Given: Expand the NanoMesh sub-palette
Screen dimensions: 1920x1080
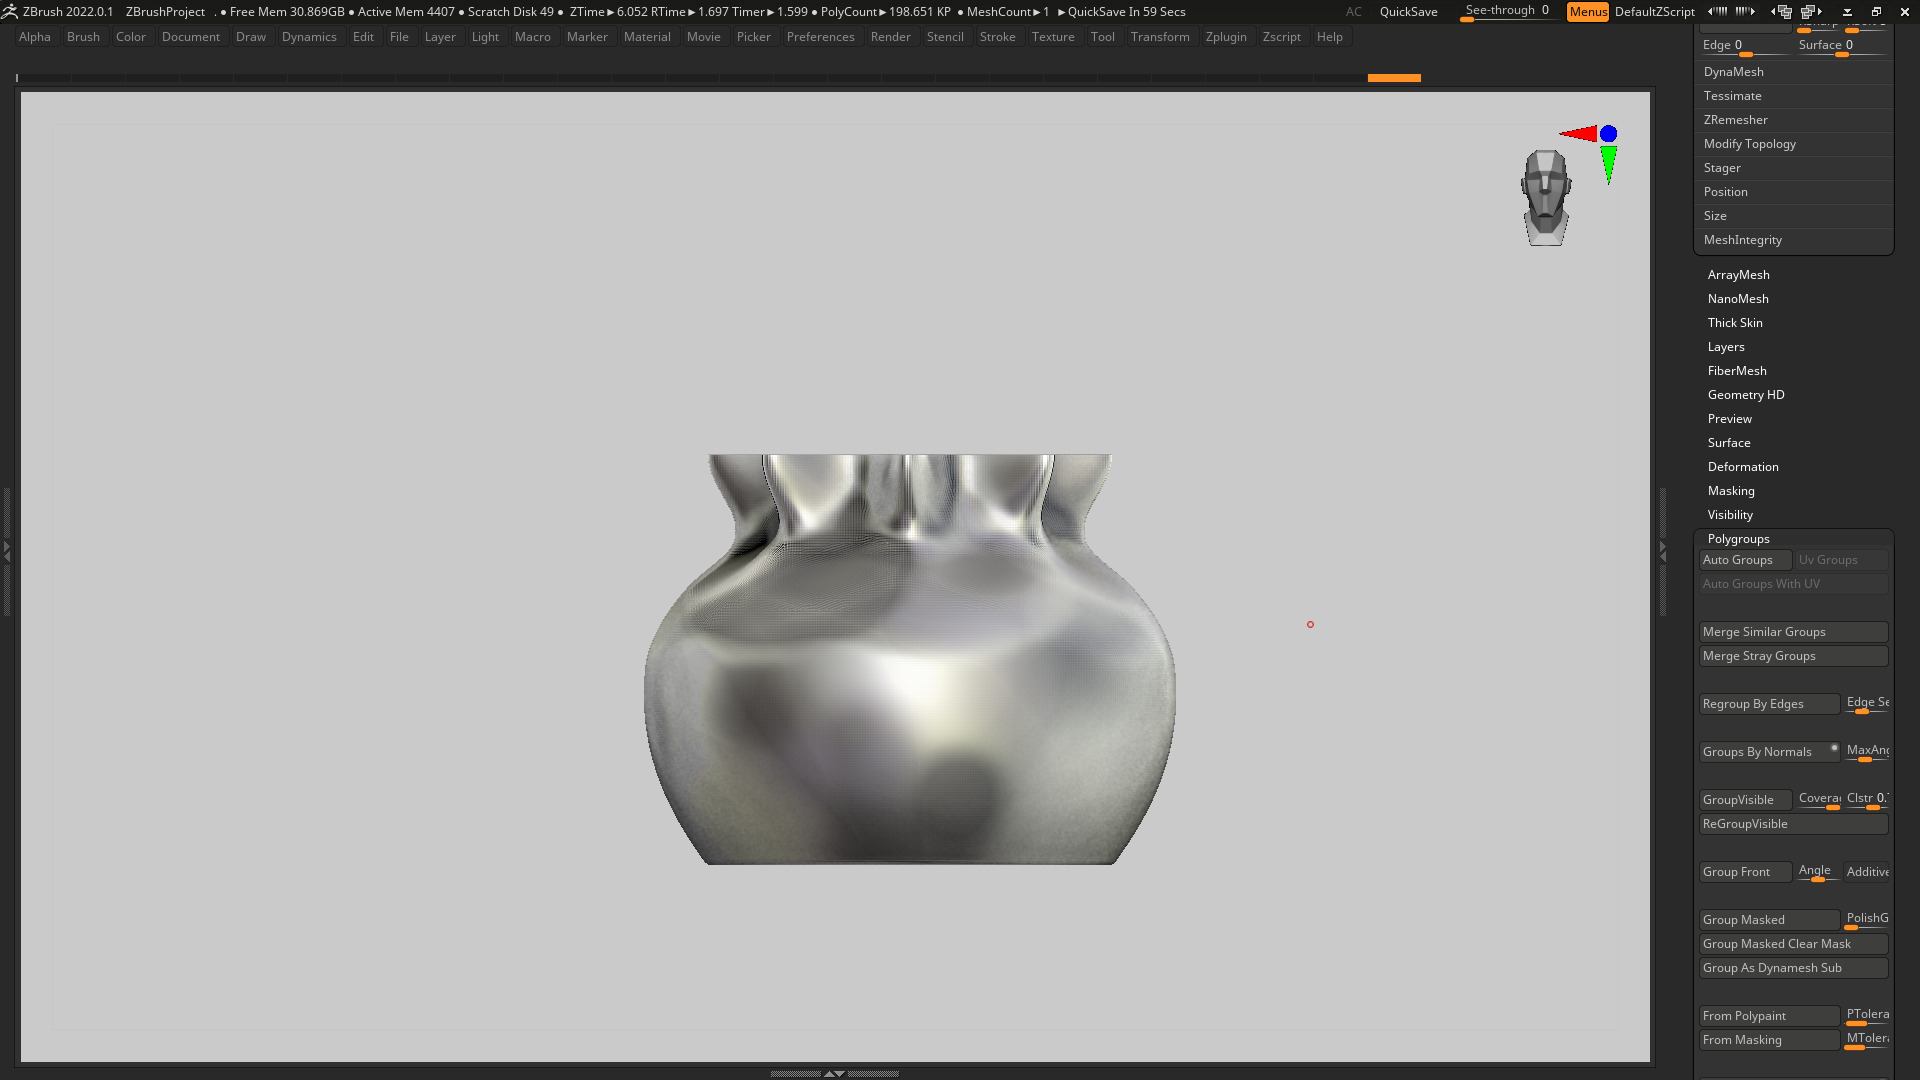Looking at the screenshot, I should pyautogui.click(x=1738, y=299).
